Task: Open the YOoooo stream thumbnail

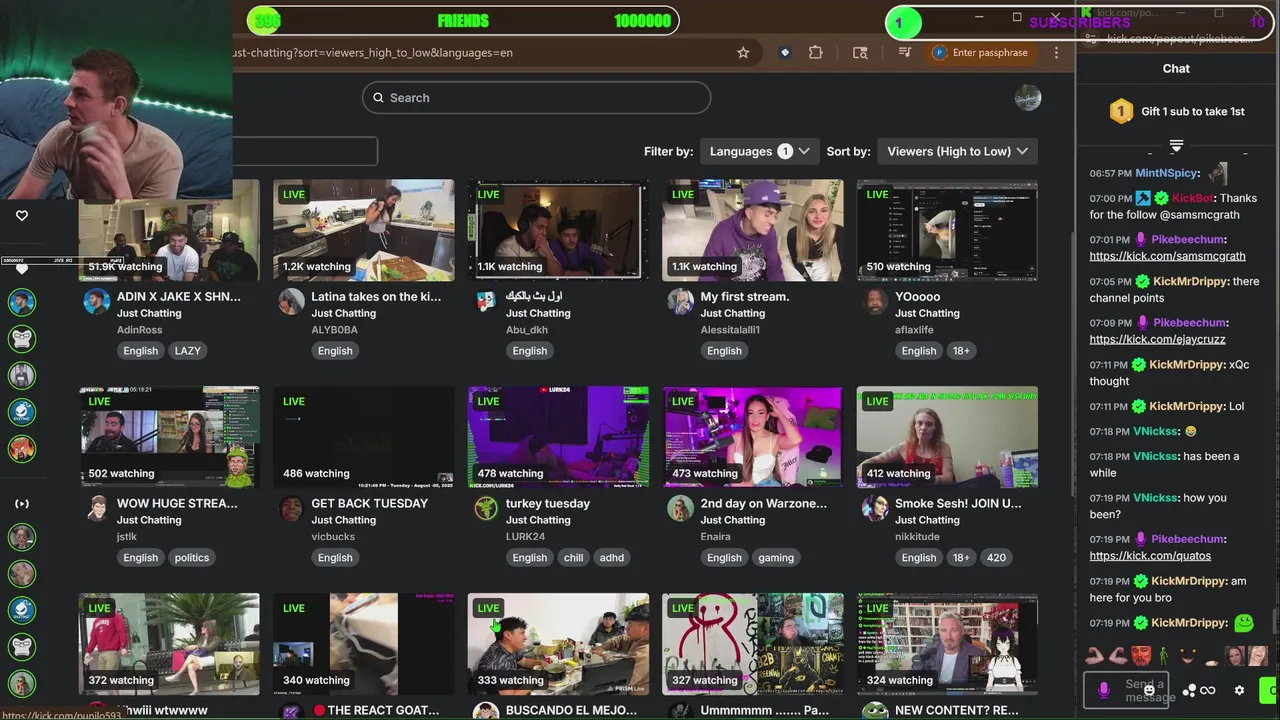Action: click(947, 230)
